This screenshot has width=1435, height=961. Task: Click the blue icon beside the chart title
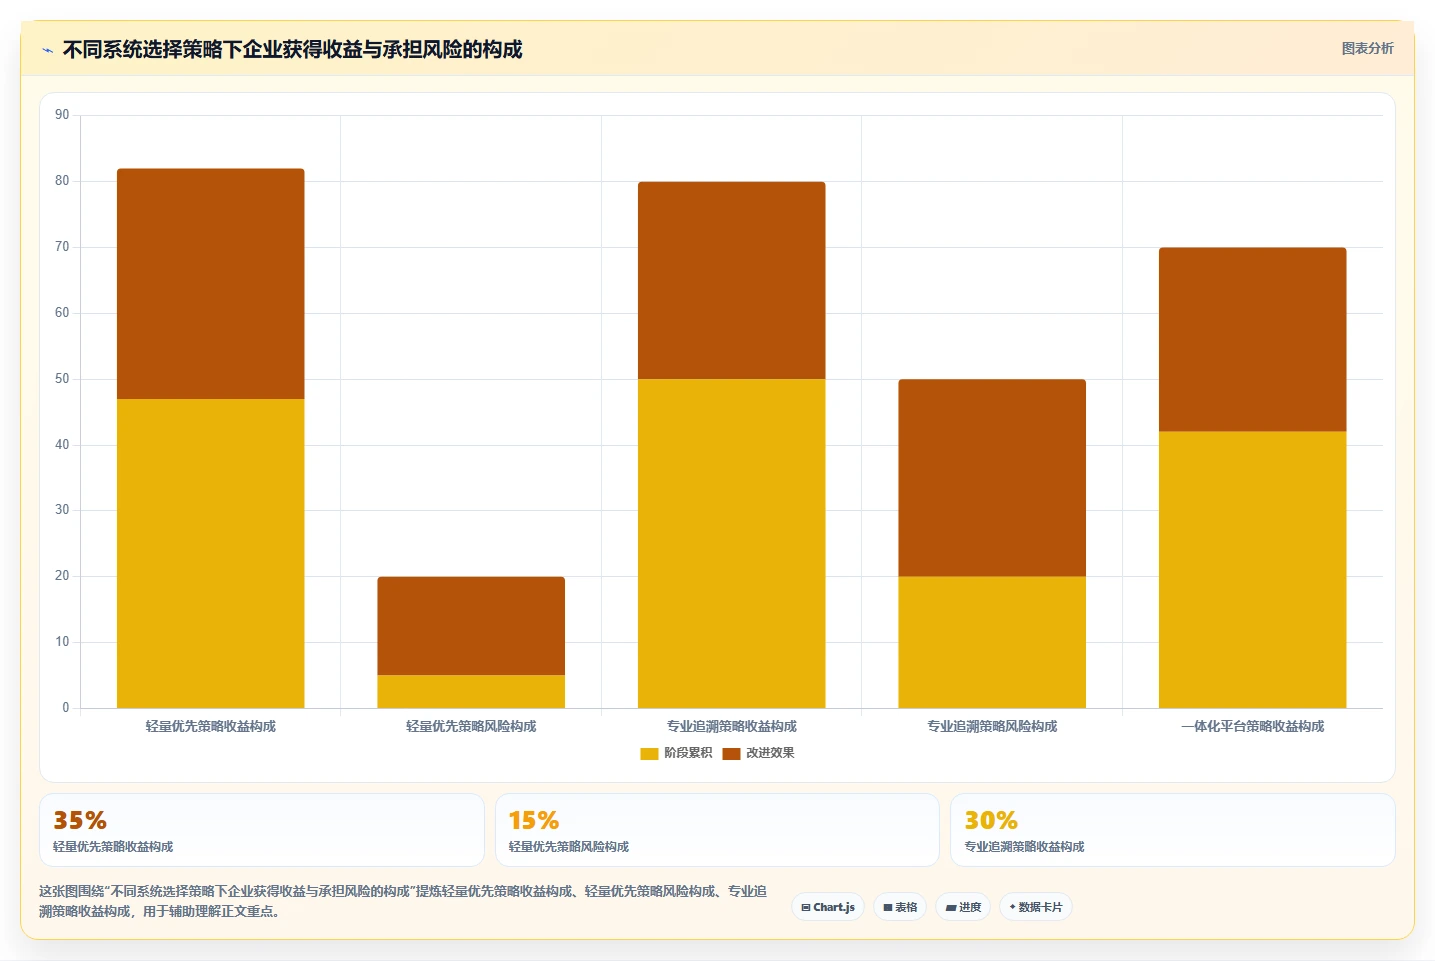pos(47,50)
